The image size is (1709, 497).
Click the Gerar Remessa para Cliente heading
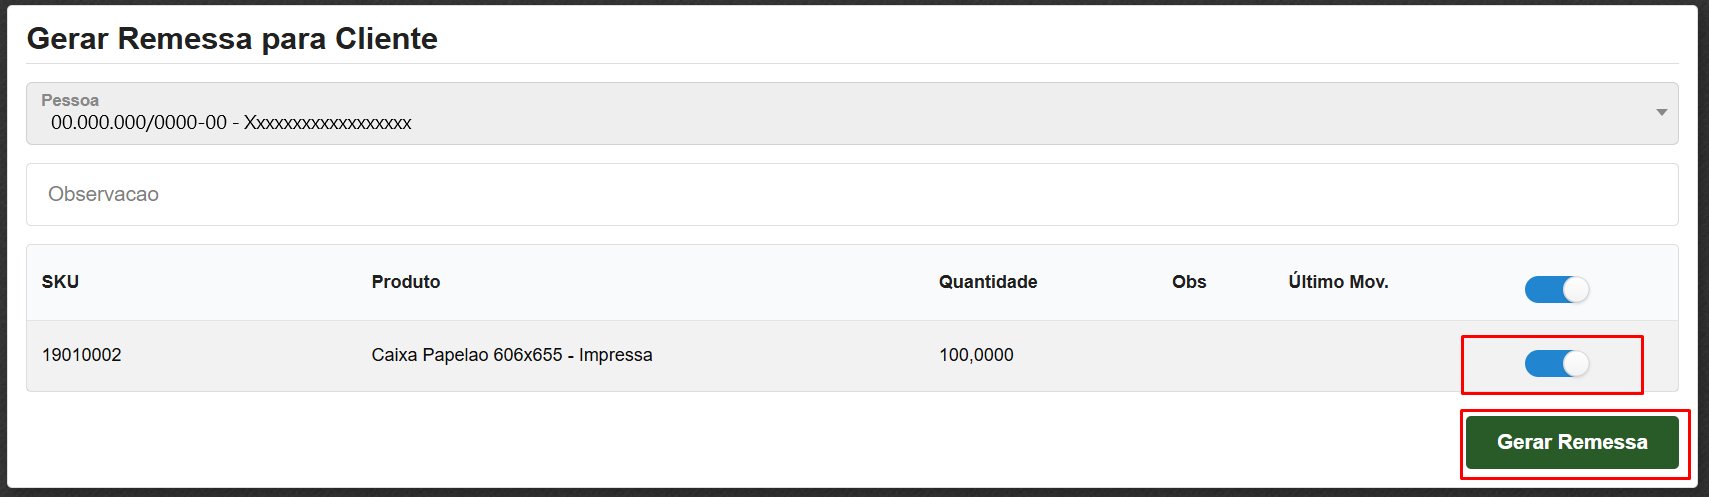pyautogui.click(x=232, y=38)
